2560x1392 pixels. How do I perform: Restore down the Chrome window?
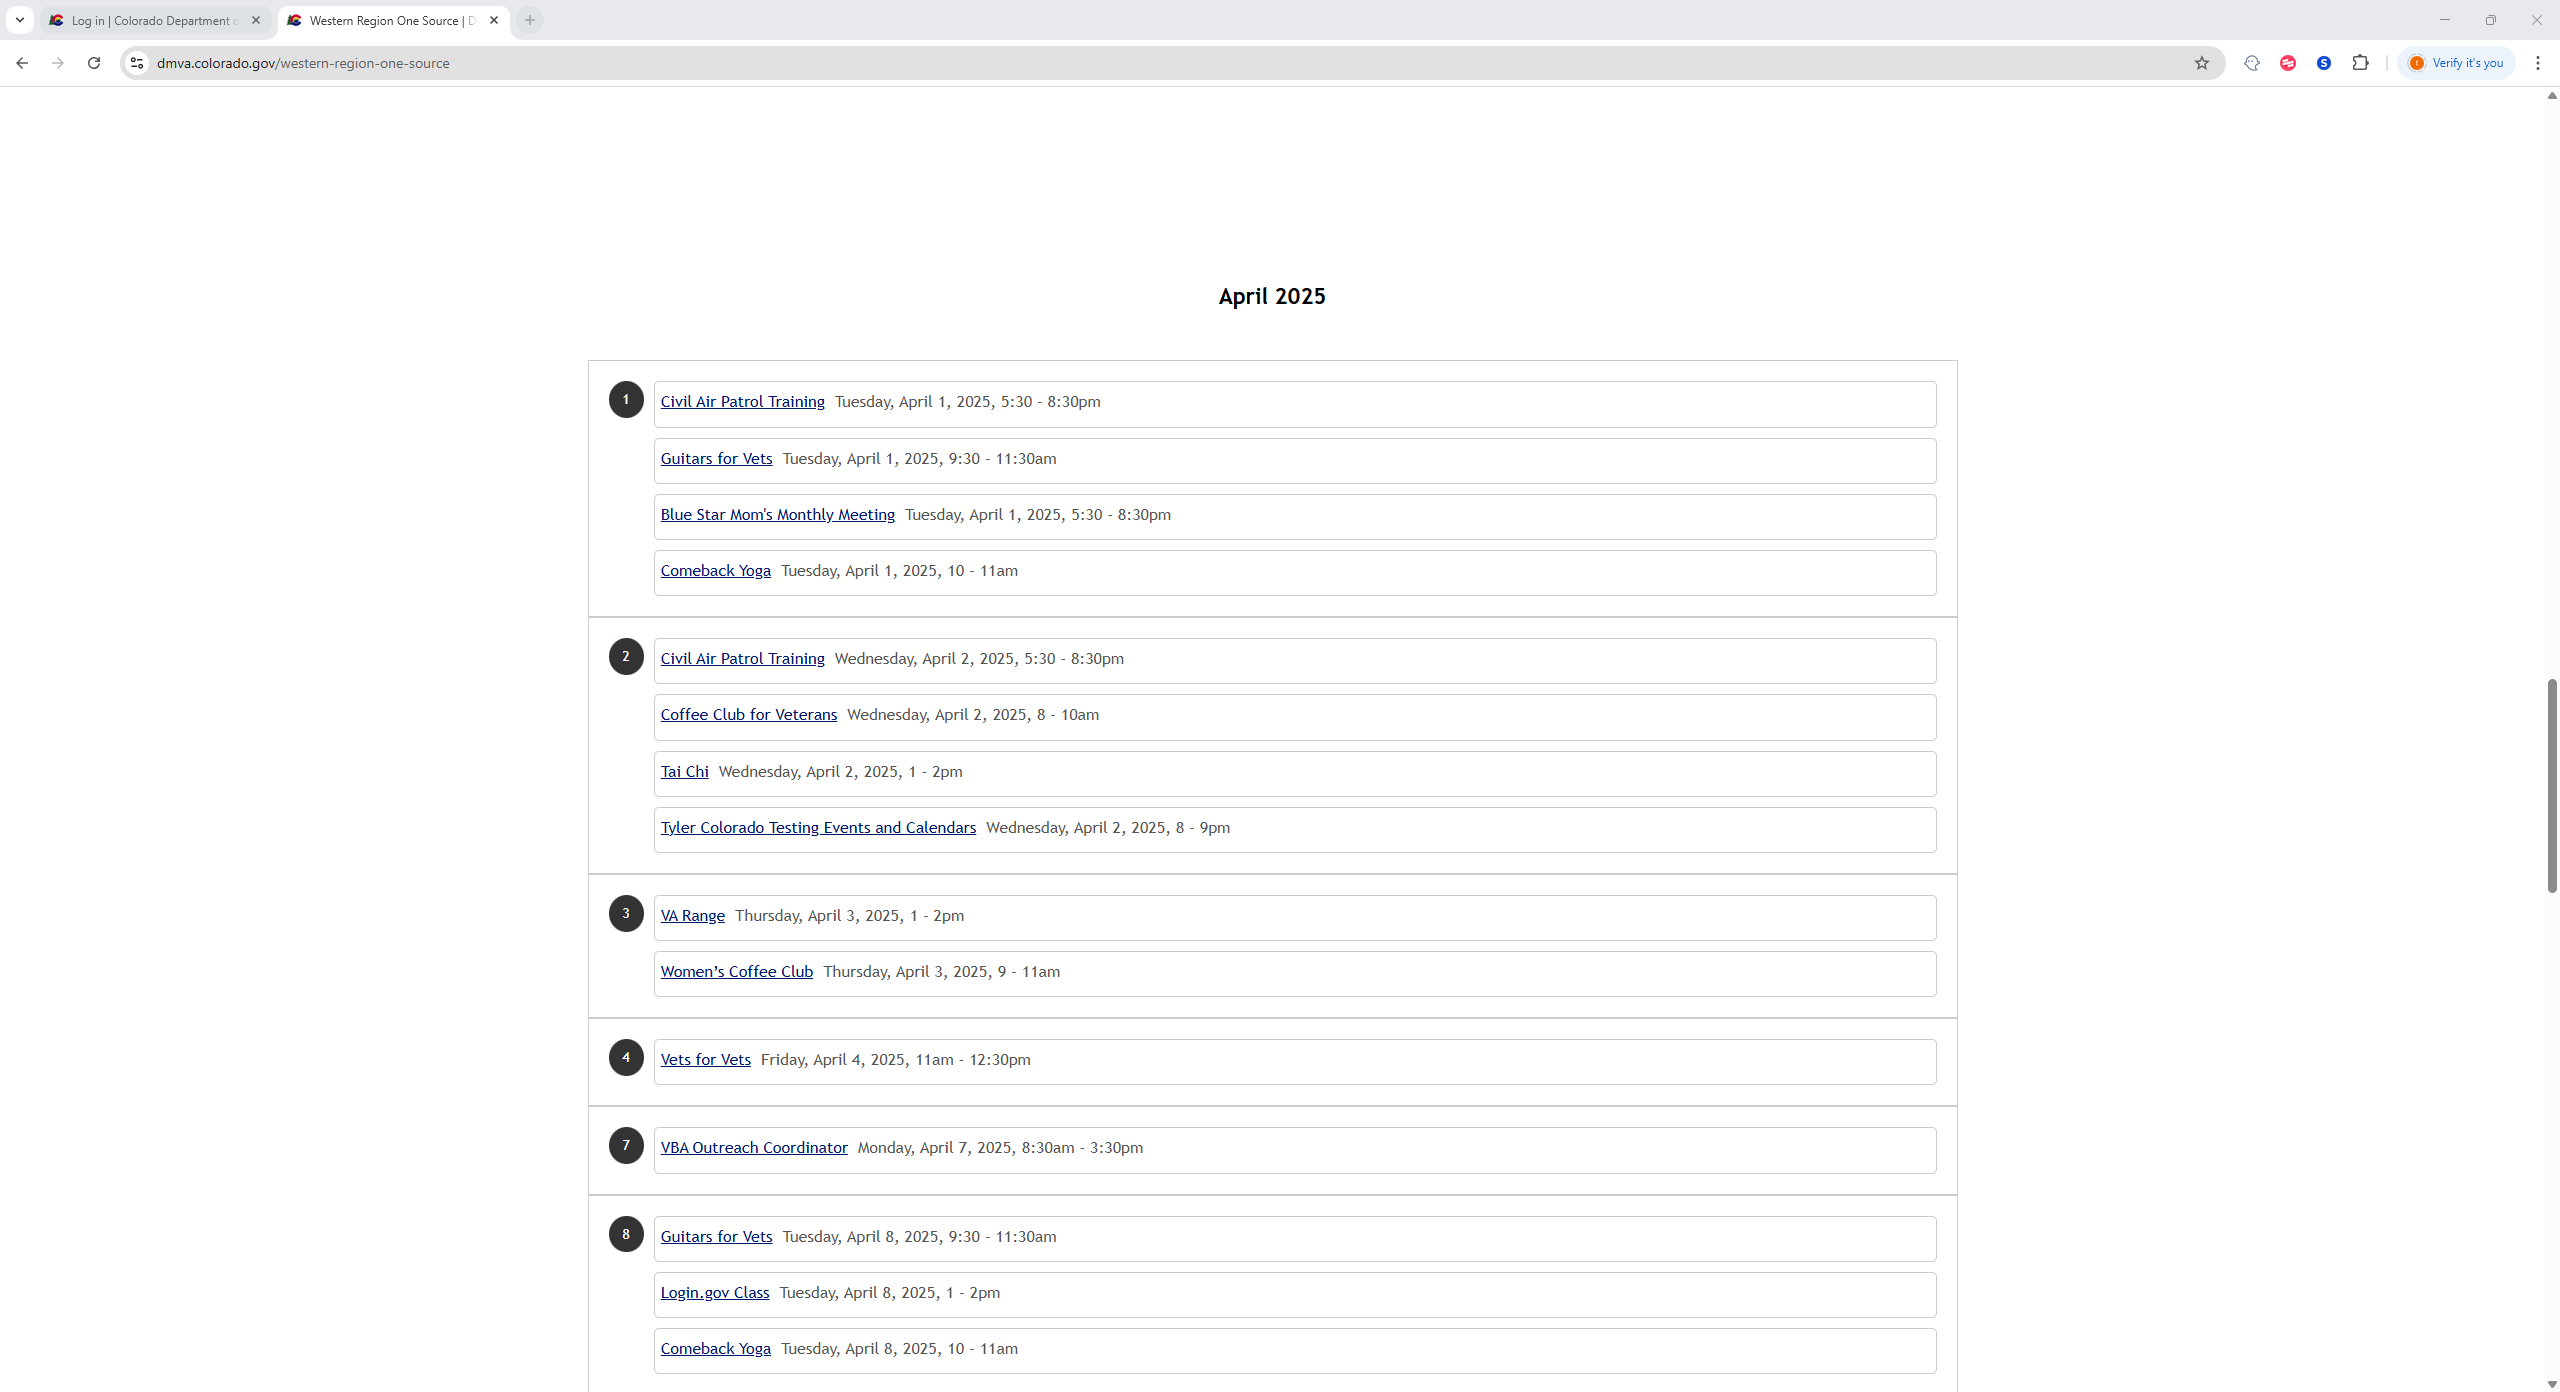[2491, 20]
